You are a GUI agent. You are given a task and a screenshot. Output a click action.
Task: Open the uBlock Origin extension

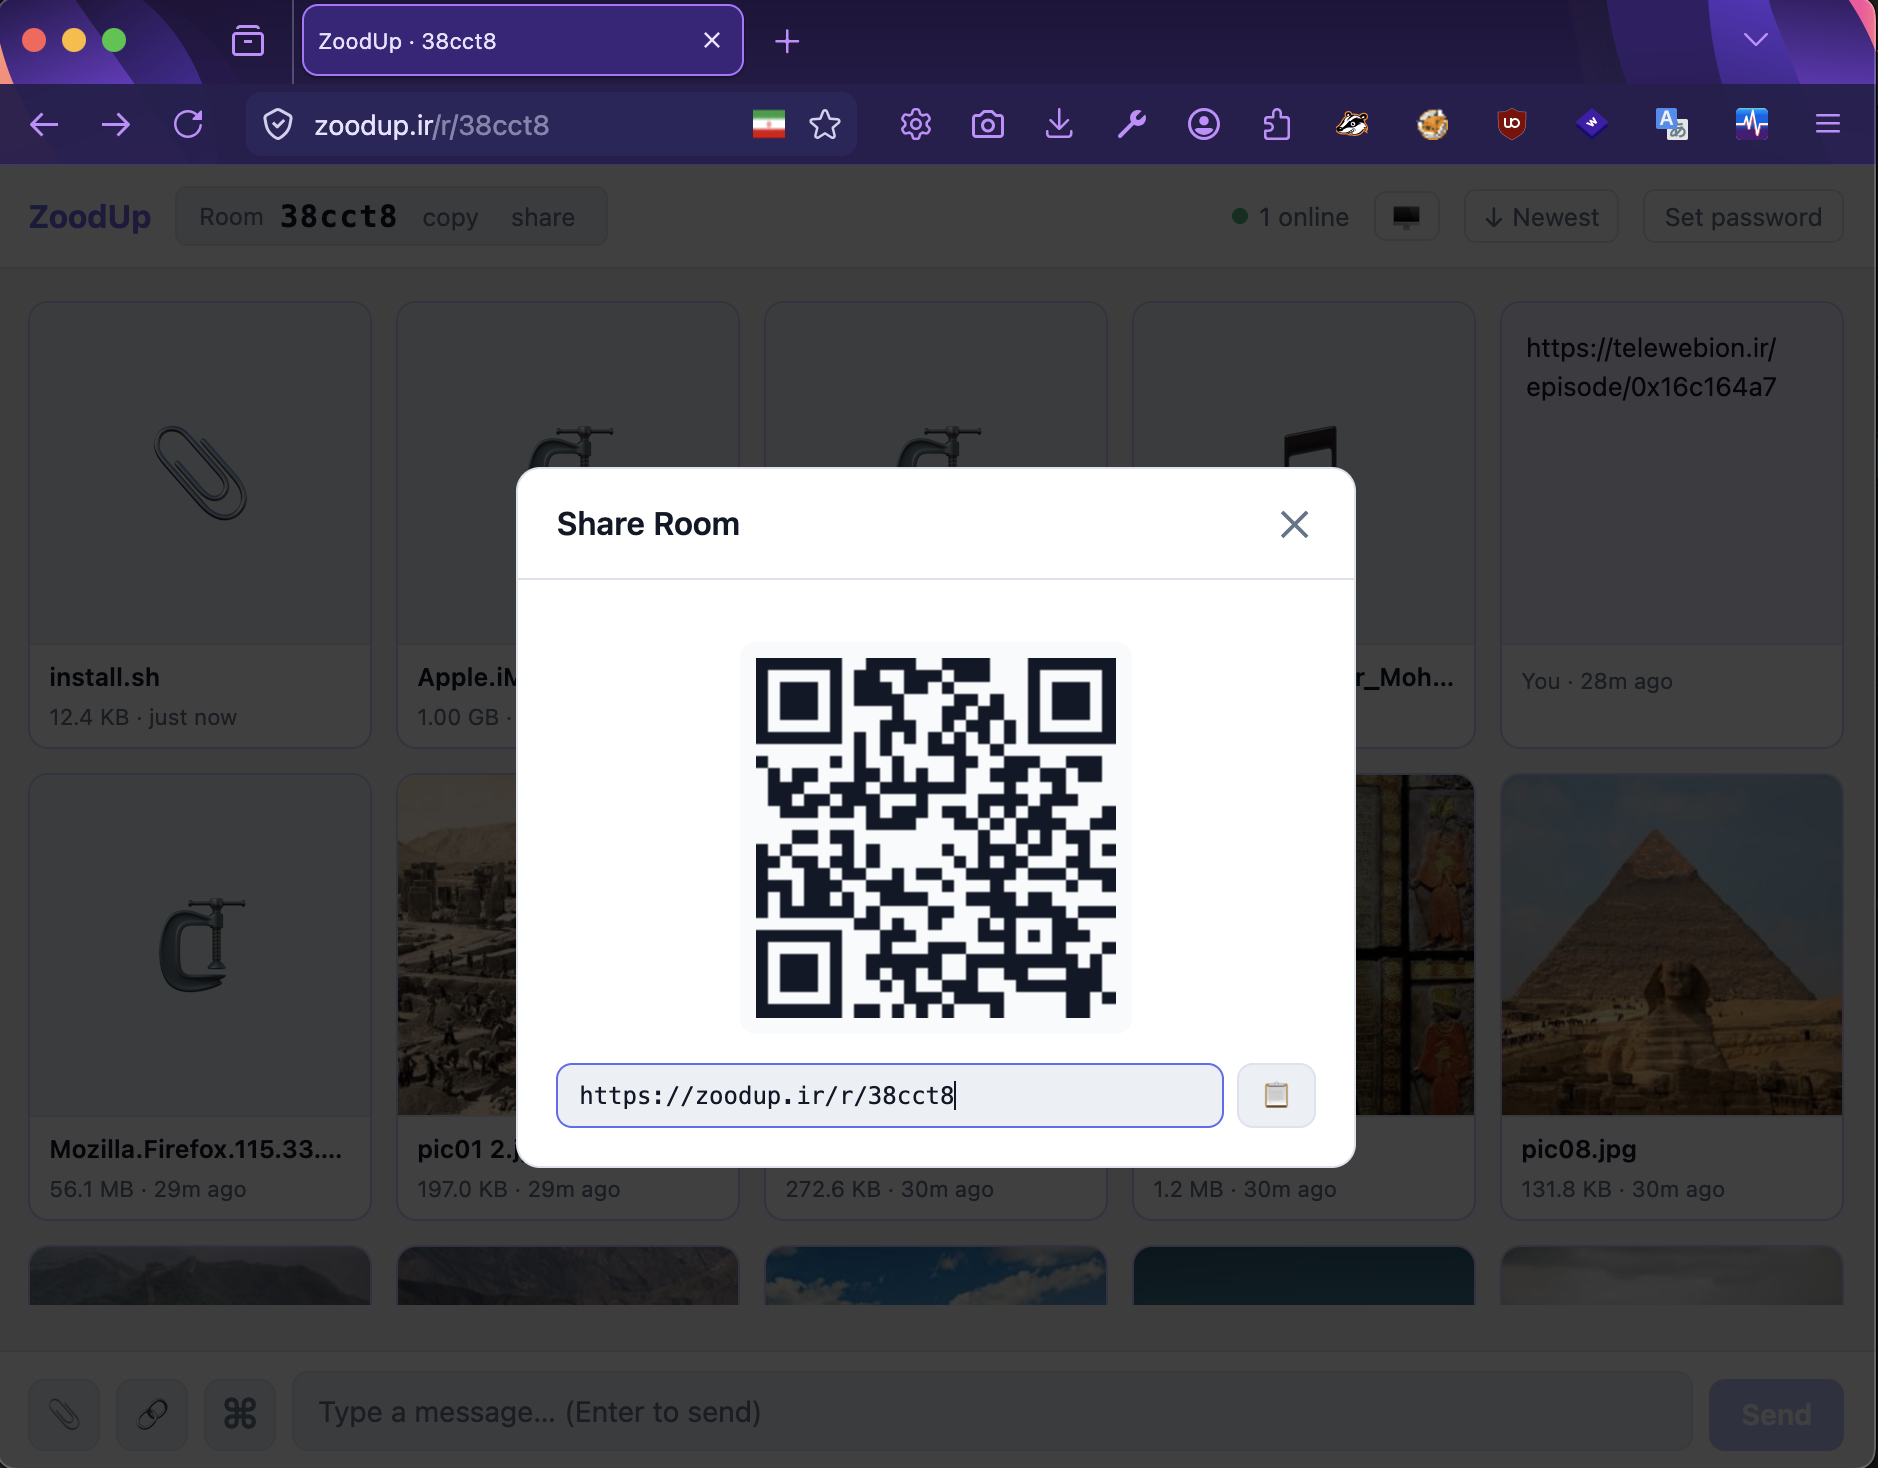(x=1512, y=124)
